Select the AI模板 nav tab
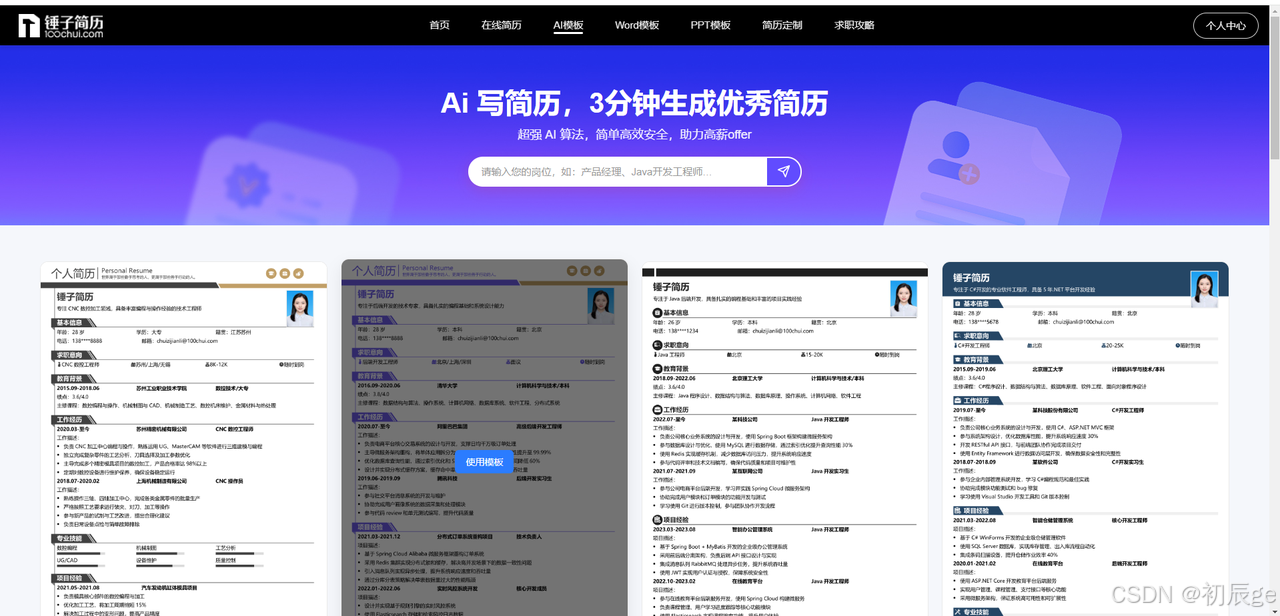Image resolution: width=1280 pixels, height=616 pixels. point(568,25)
